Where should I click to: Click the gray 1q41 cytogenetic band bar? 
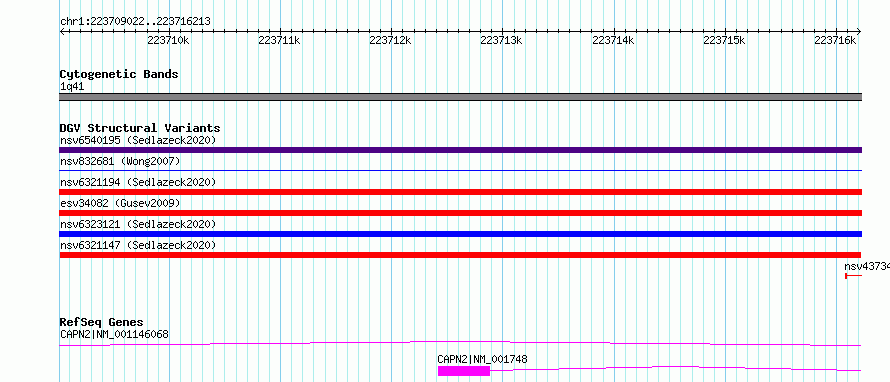(x=460, y=97)
